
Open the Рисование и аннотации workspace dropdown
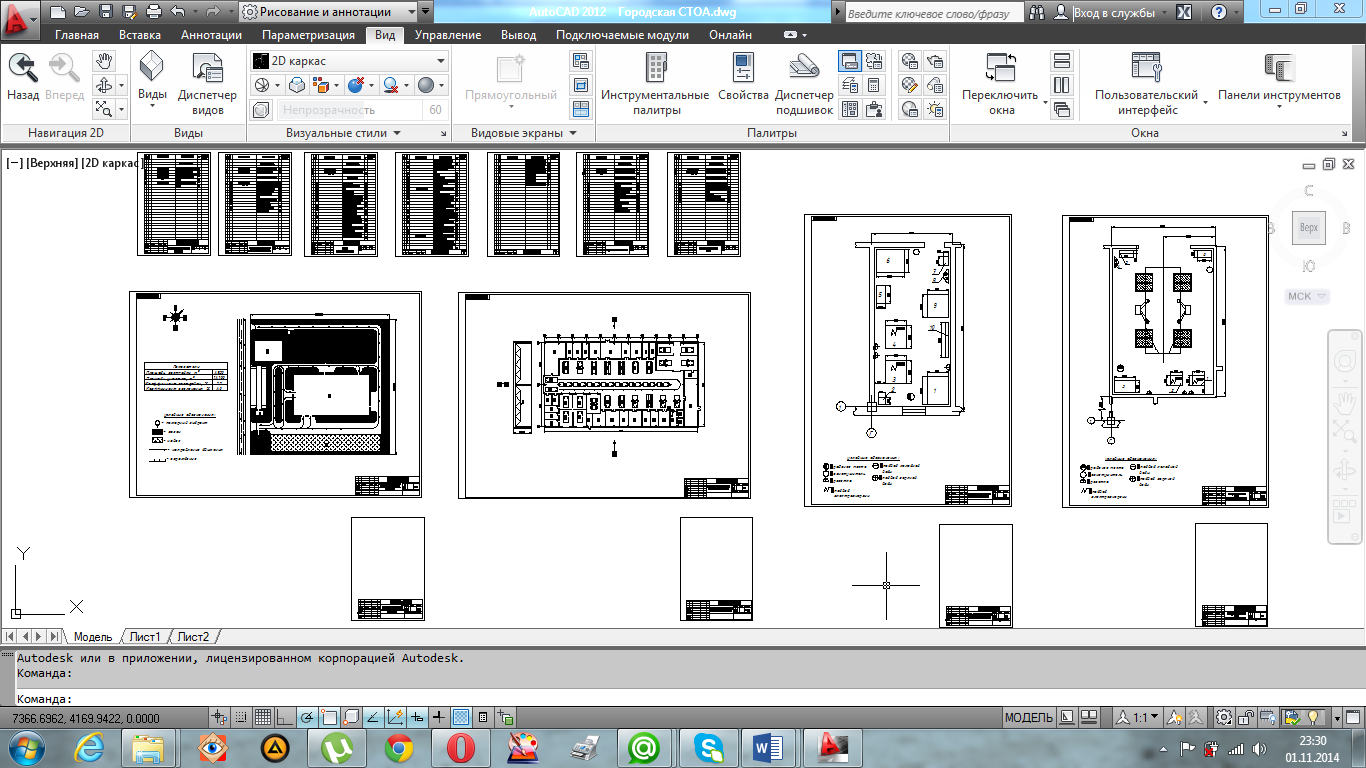(328, 12)
